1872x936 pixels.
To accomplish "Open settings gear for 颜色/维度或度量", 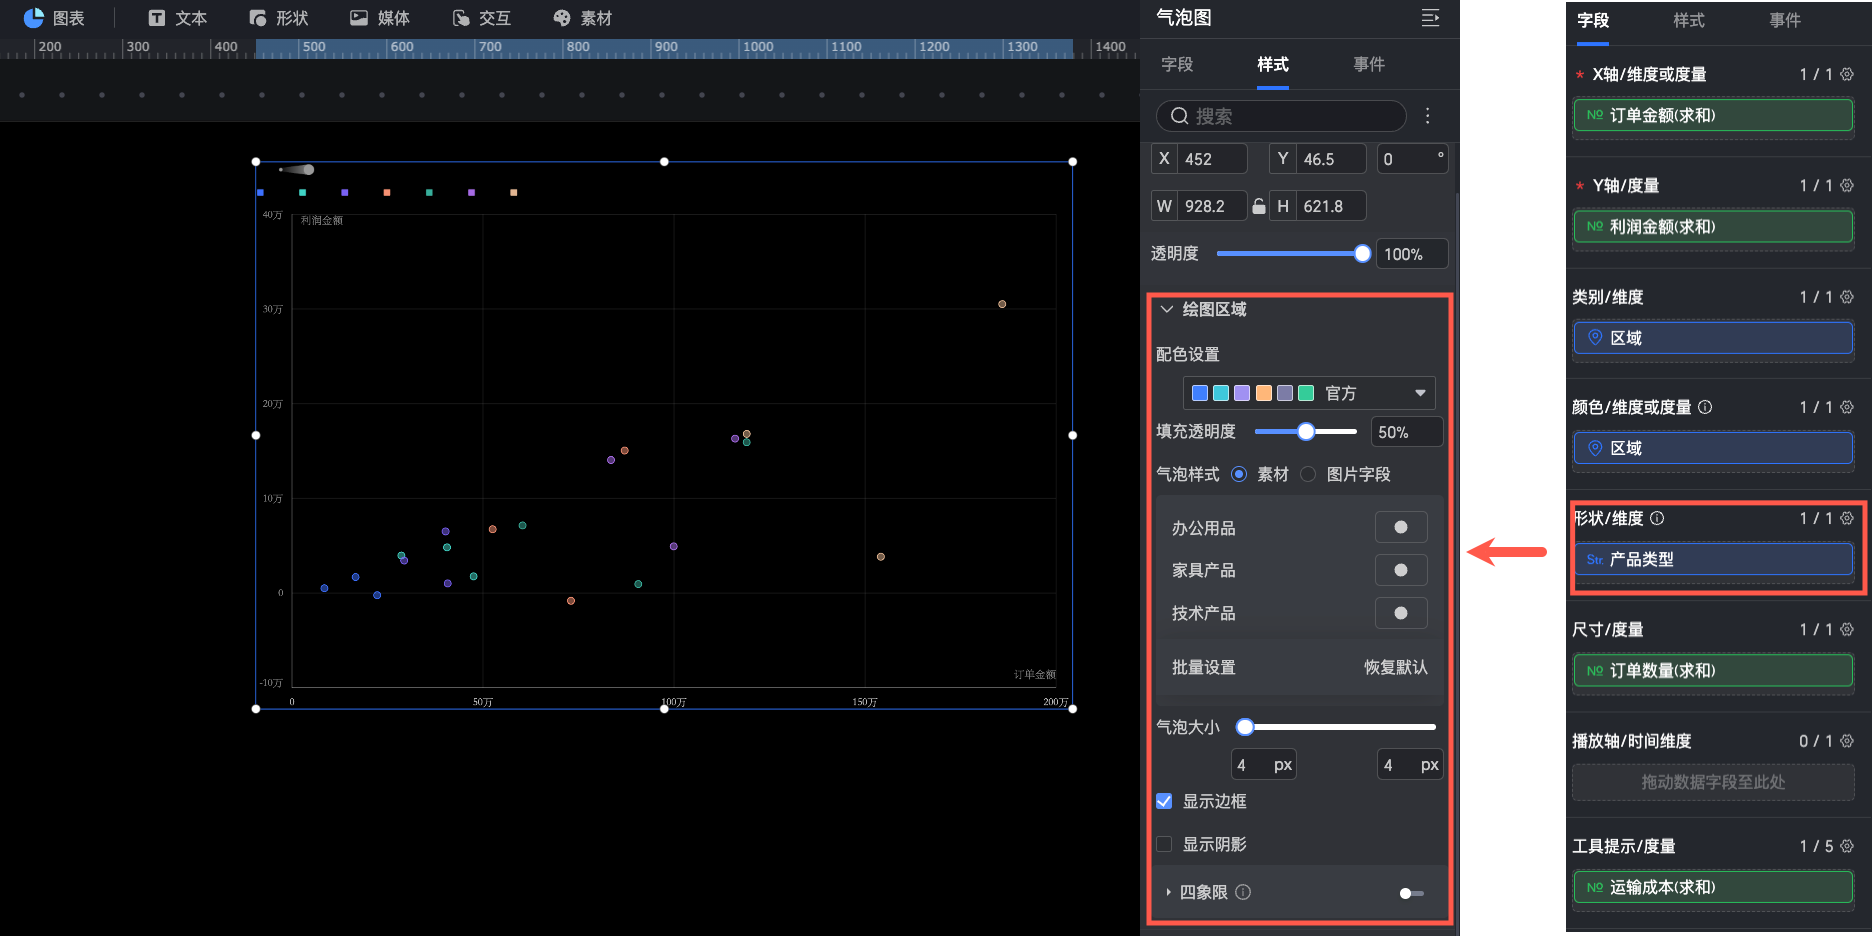I will (1847, 407).
